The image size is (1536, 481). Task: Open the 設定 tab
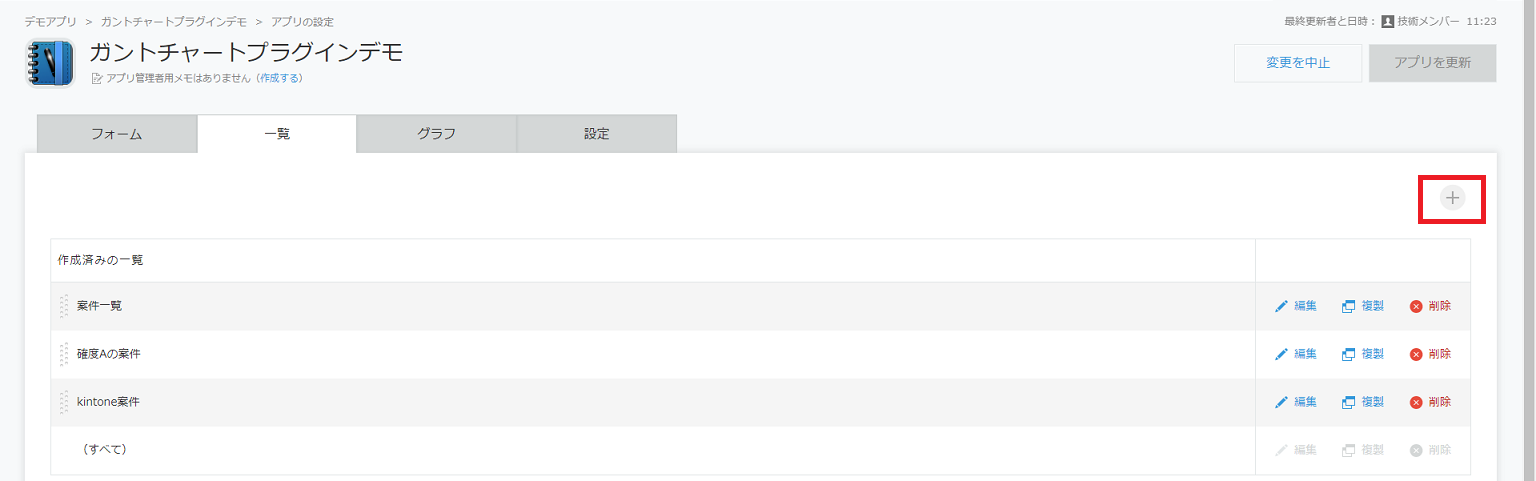point(597,134)
